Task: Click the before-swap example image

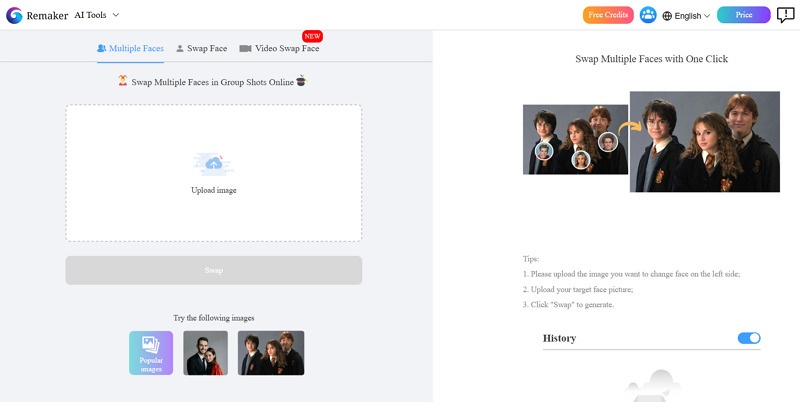Action: (x=576, y=139)
